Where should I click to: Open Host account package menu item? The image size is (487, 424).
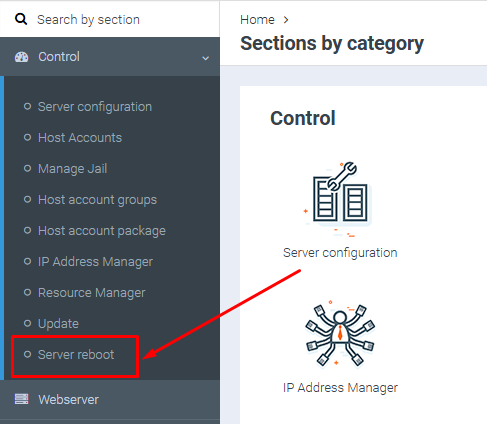point(102,231)
